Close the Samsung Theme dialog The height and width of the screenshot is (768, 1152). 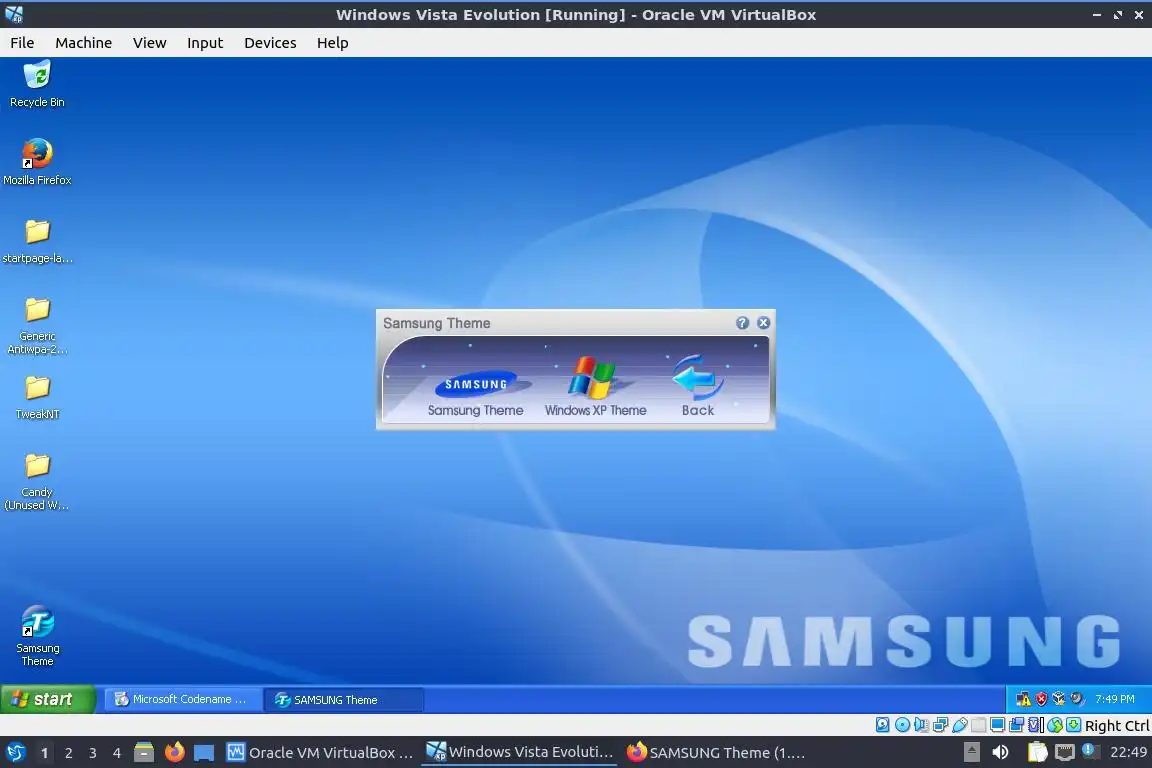click(x=763, y=323)
